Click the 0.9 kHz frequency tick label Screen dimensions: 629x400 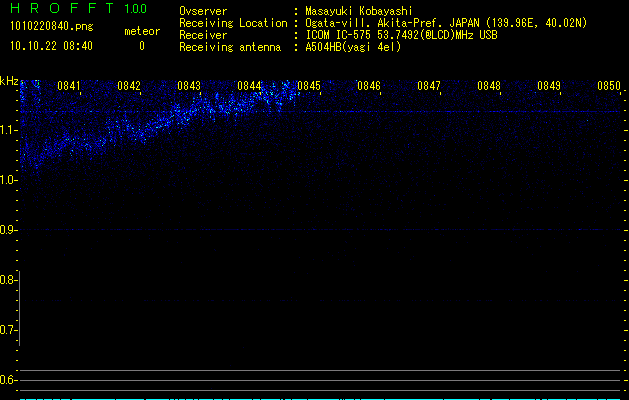click(8, 230)
